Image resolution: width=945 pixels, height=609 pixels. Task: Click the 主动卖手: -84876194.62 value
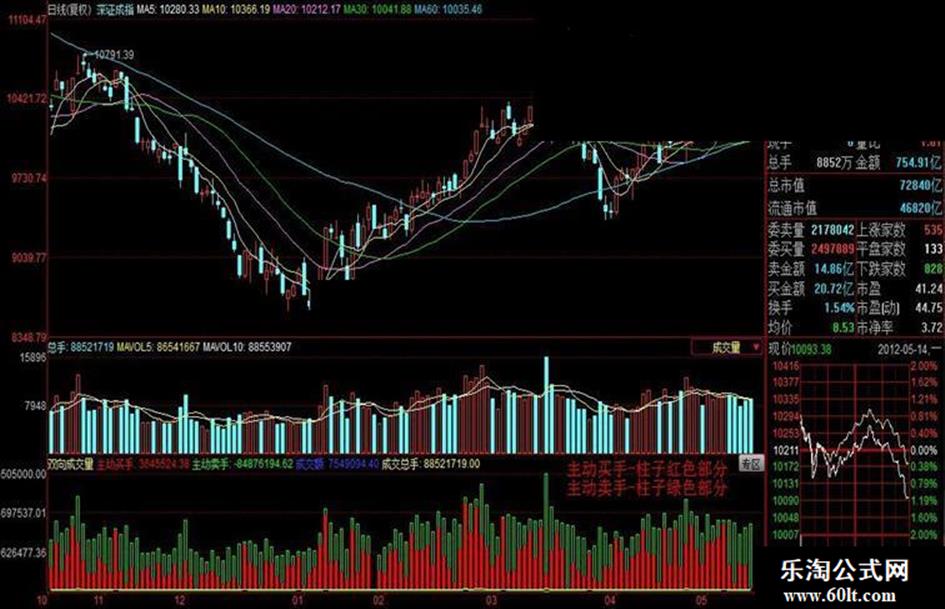pos(242,464)
